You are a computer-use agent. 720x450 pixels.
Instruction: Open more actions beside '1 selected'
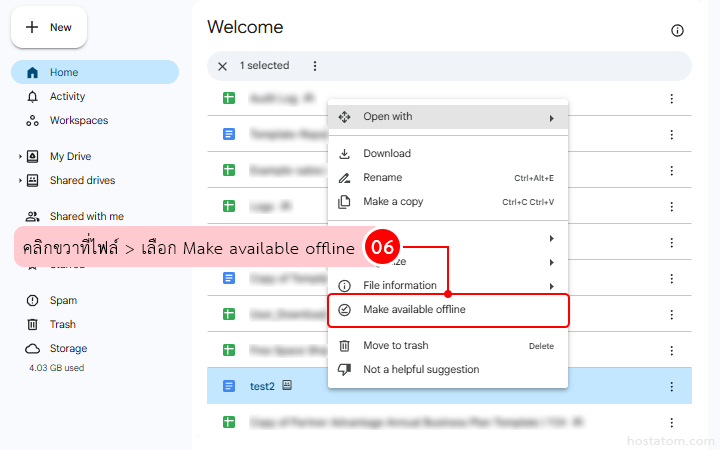pyautogui.click(x=315, y=66)
